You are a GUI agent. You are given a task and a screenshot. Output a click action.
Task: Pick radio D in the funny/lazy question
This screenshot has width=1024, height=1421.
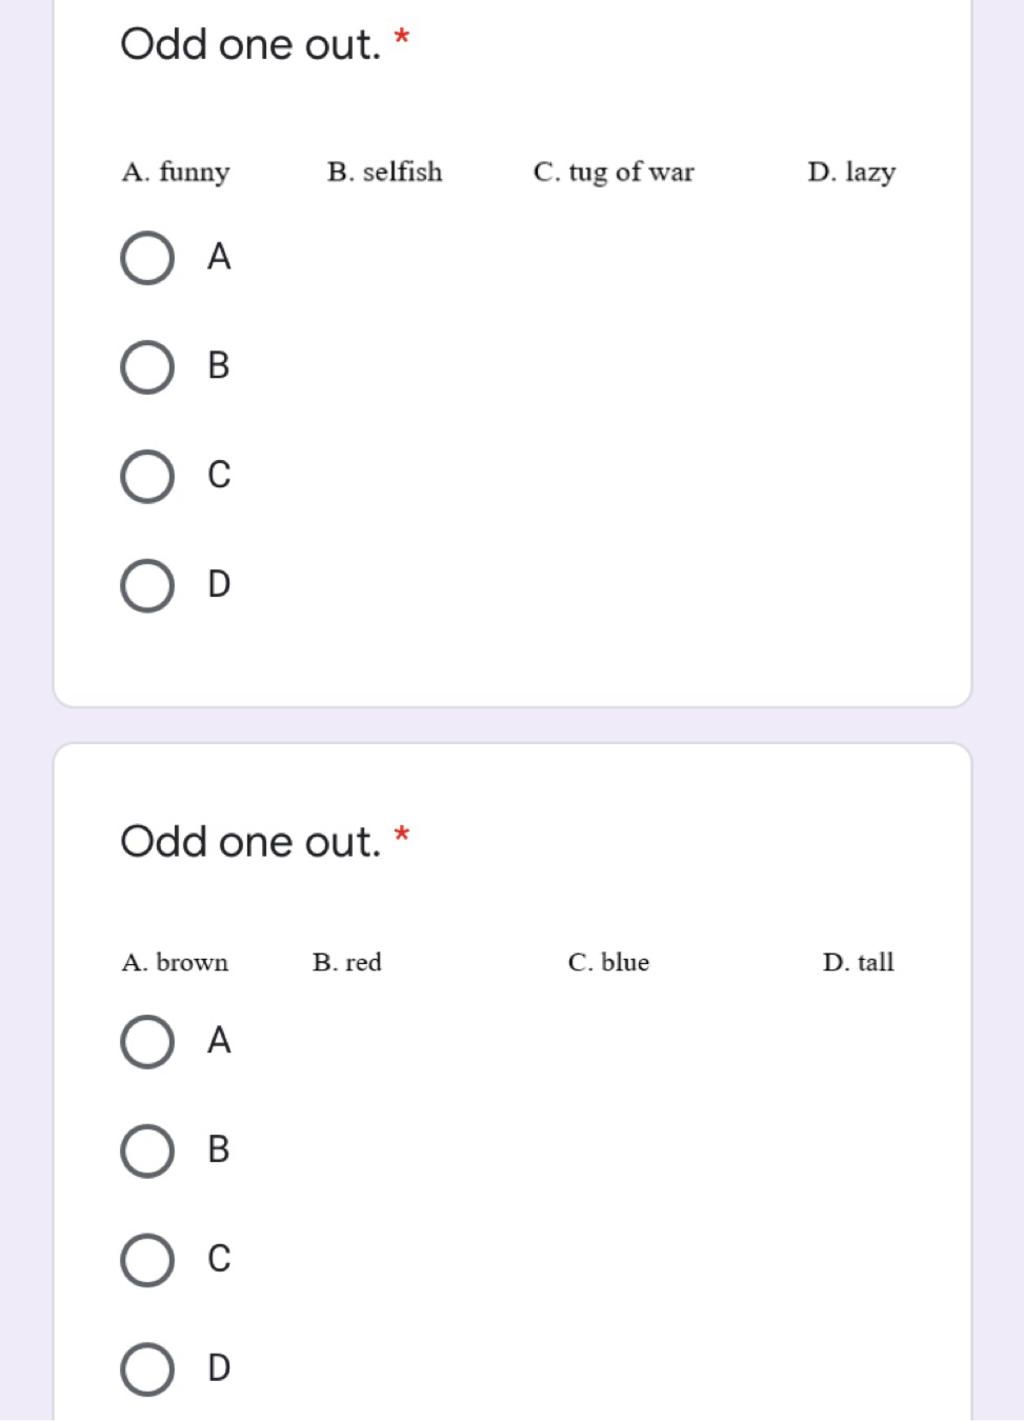[x=147, y=585]
